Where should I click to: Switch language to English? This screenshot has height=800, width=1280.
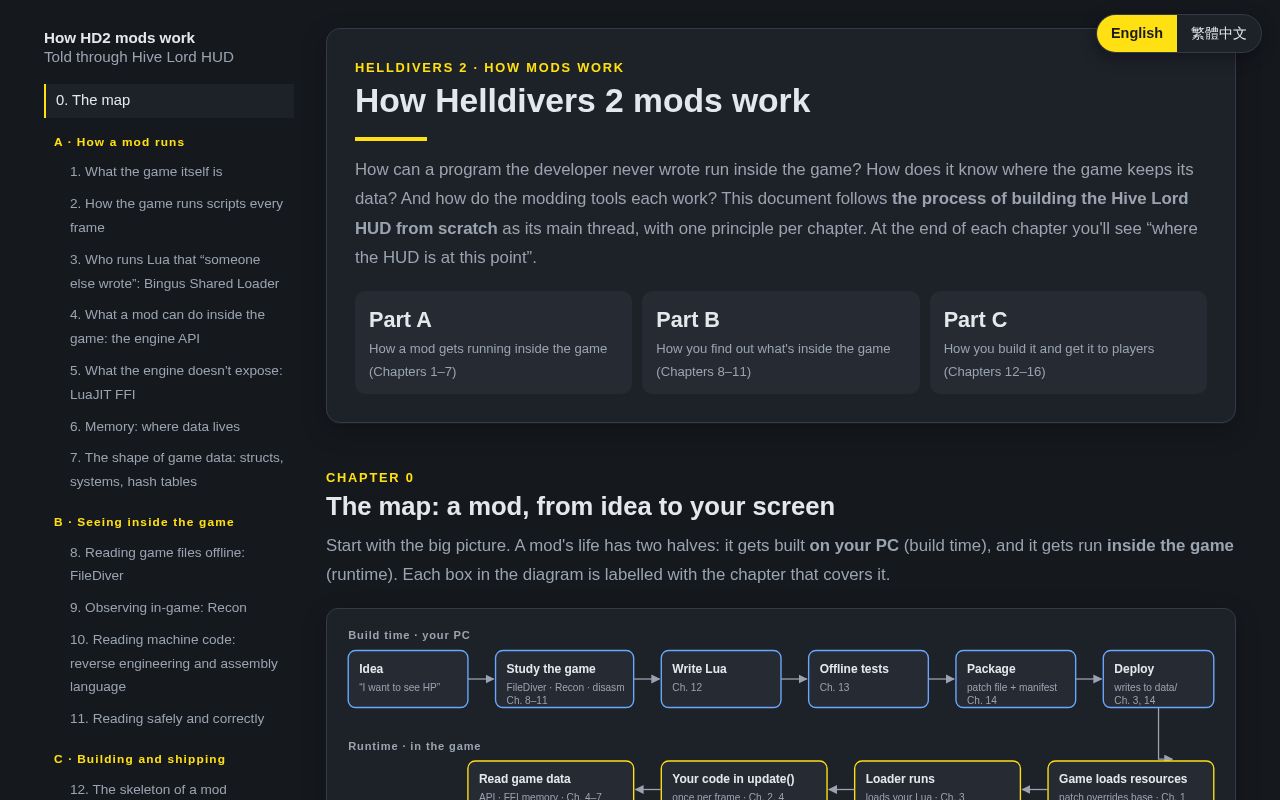click(1137, 33)
